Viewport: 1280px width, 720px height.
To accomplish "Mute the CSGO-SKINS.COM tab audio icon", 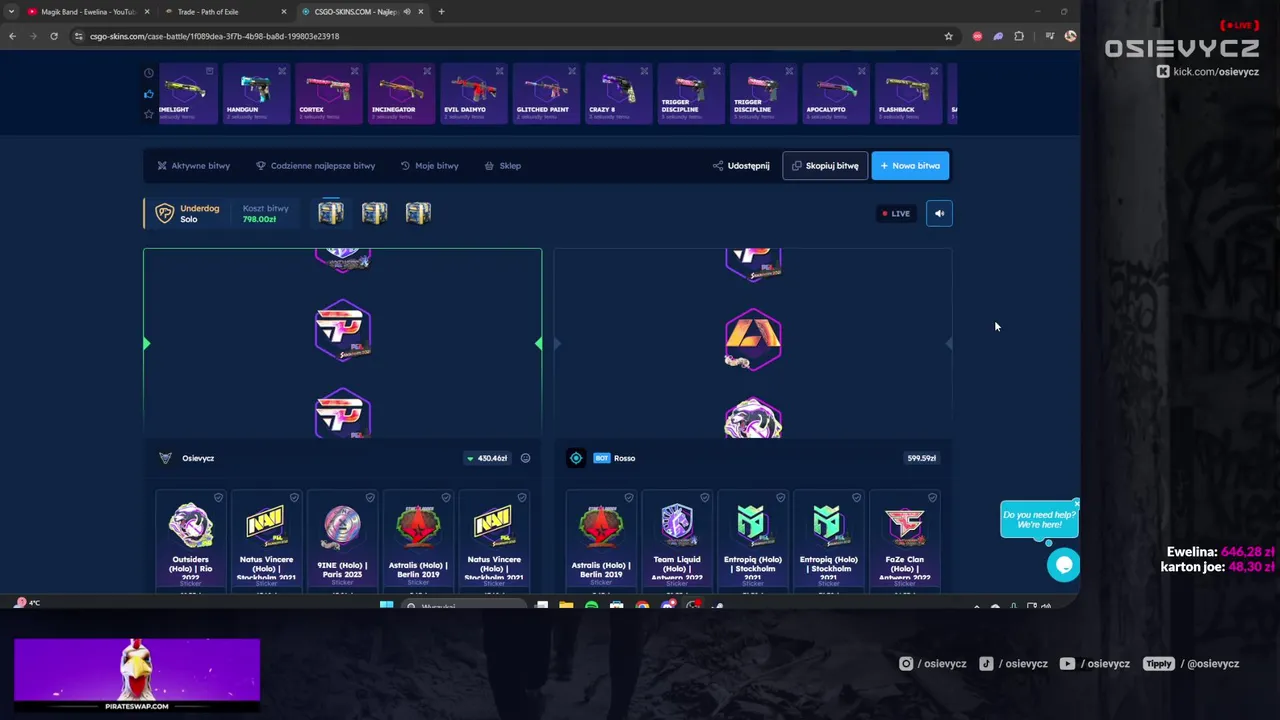I will [406, 12].
